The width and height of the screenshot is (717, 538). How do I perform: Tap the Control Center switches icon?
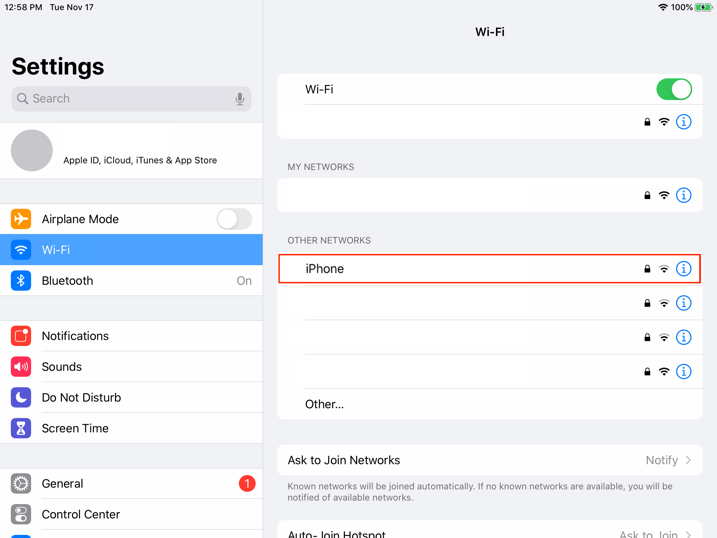[21, 514]
